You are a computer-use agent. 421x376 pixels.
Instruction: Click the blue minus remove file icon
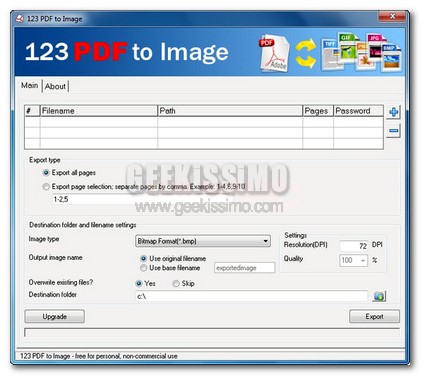pyautogui.click(x=393, y=131)
